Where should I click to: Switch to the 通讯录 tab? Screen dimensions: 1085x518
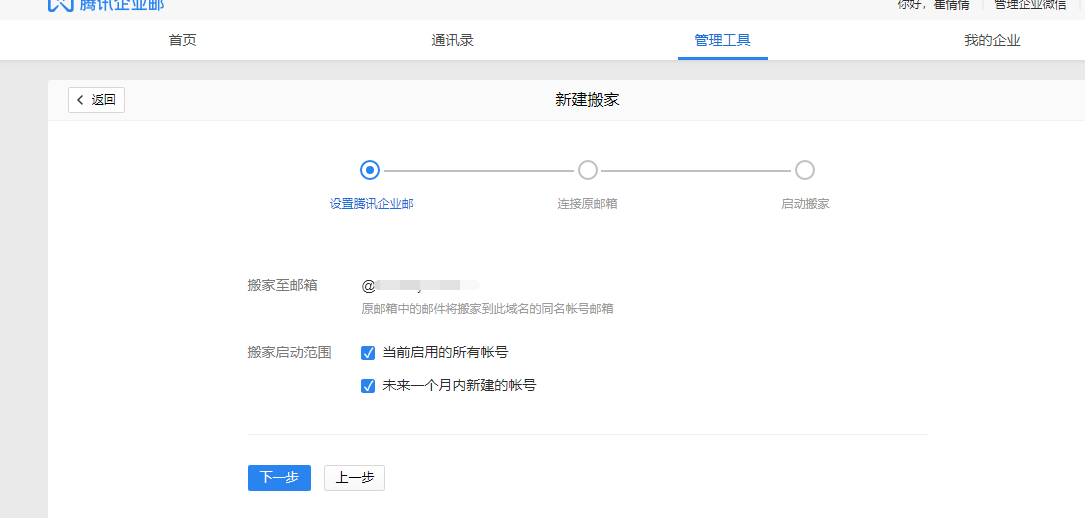[x=452, y=41]
